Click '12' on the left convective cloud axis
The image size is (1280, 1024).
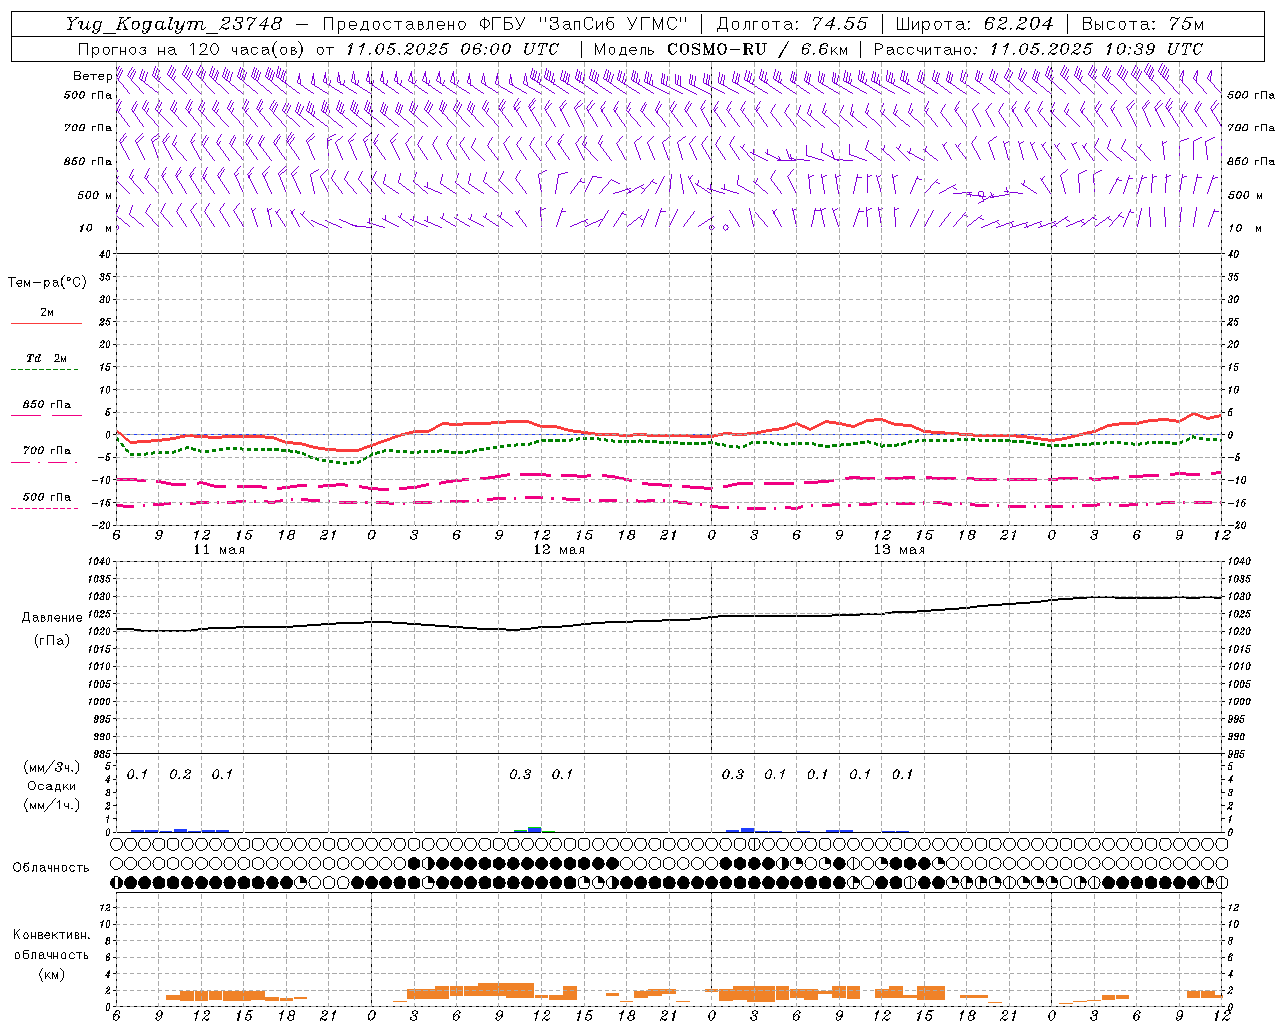coord(105,907)
